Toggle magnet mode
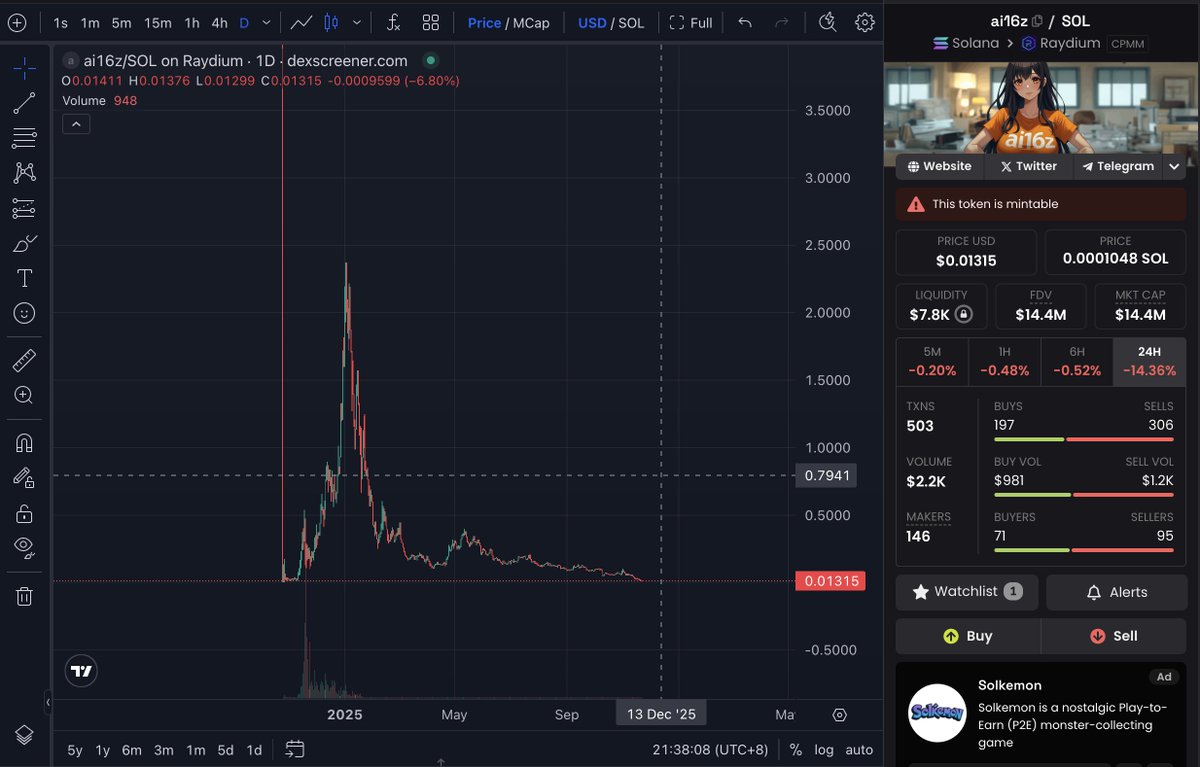 click(25, 442)
